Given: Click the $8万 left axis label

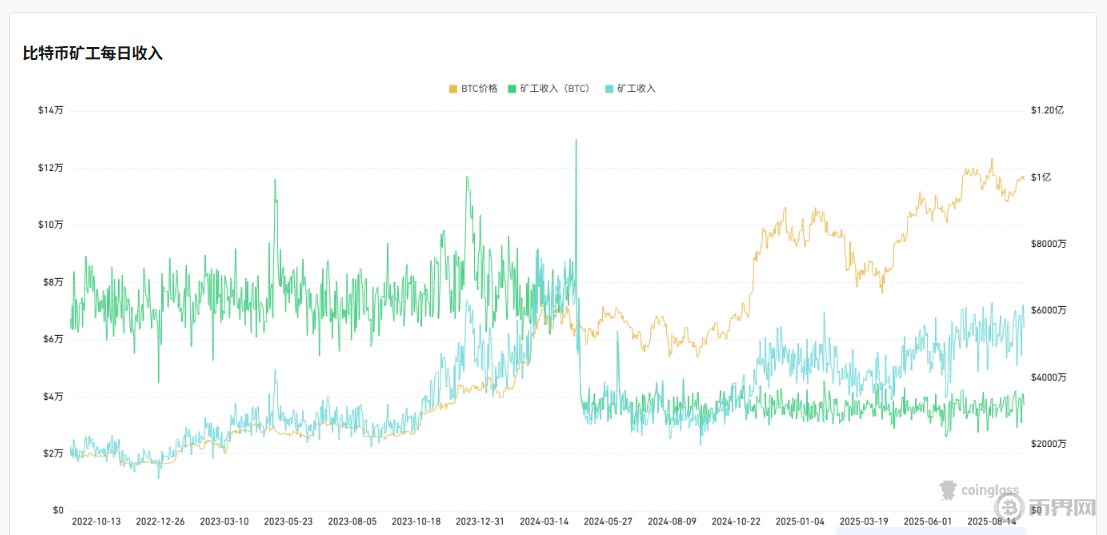Looking at the screenshot, I should 51,282.
